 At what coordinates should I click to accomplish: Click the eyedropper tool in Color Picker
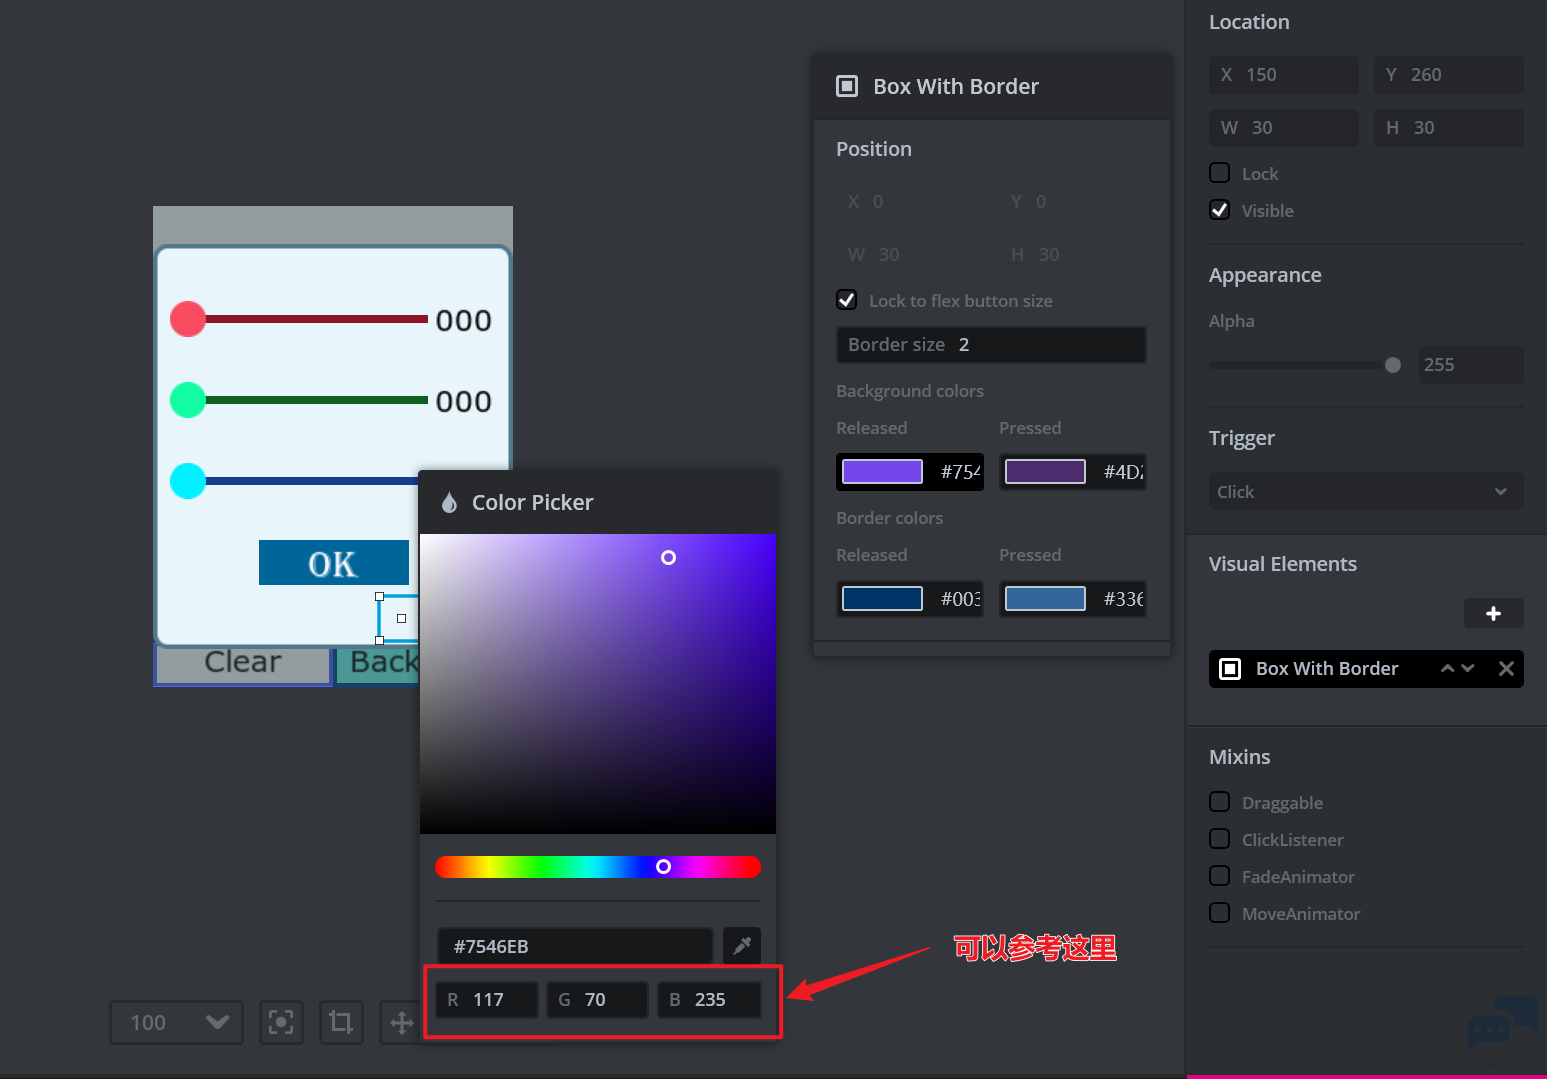tap(742, 946)
